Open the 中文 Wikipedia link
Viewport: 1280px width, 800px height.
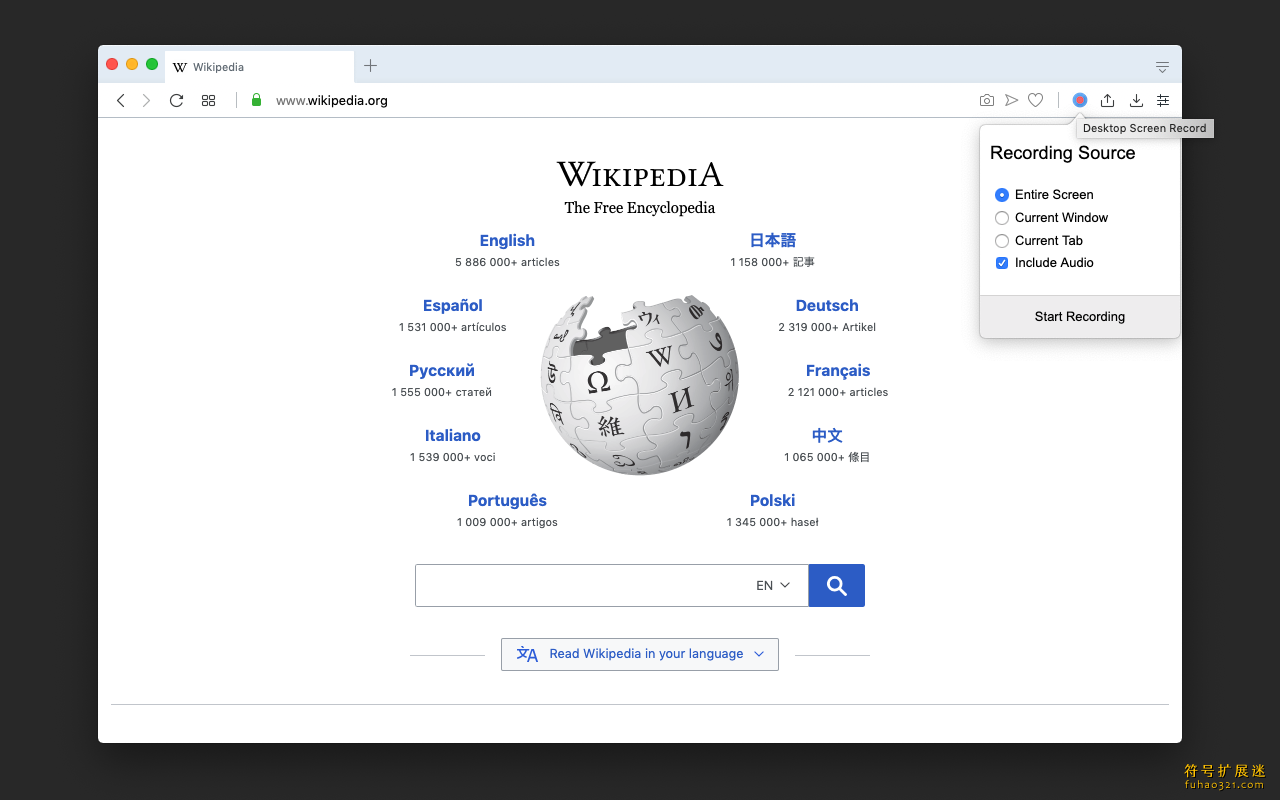[827, 436]
